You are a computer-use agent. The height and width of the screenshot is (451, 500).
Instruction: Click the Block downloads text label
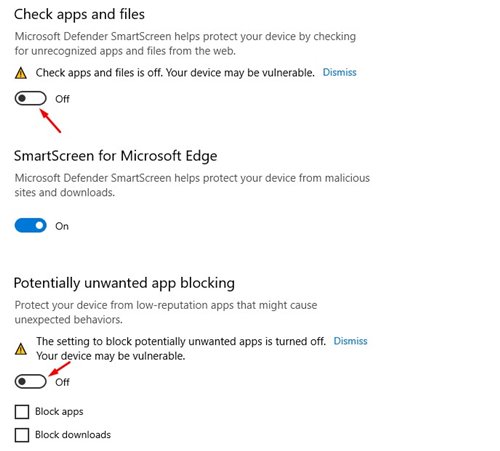pyautogui.click(x=73, y=435)
